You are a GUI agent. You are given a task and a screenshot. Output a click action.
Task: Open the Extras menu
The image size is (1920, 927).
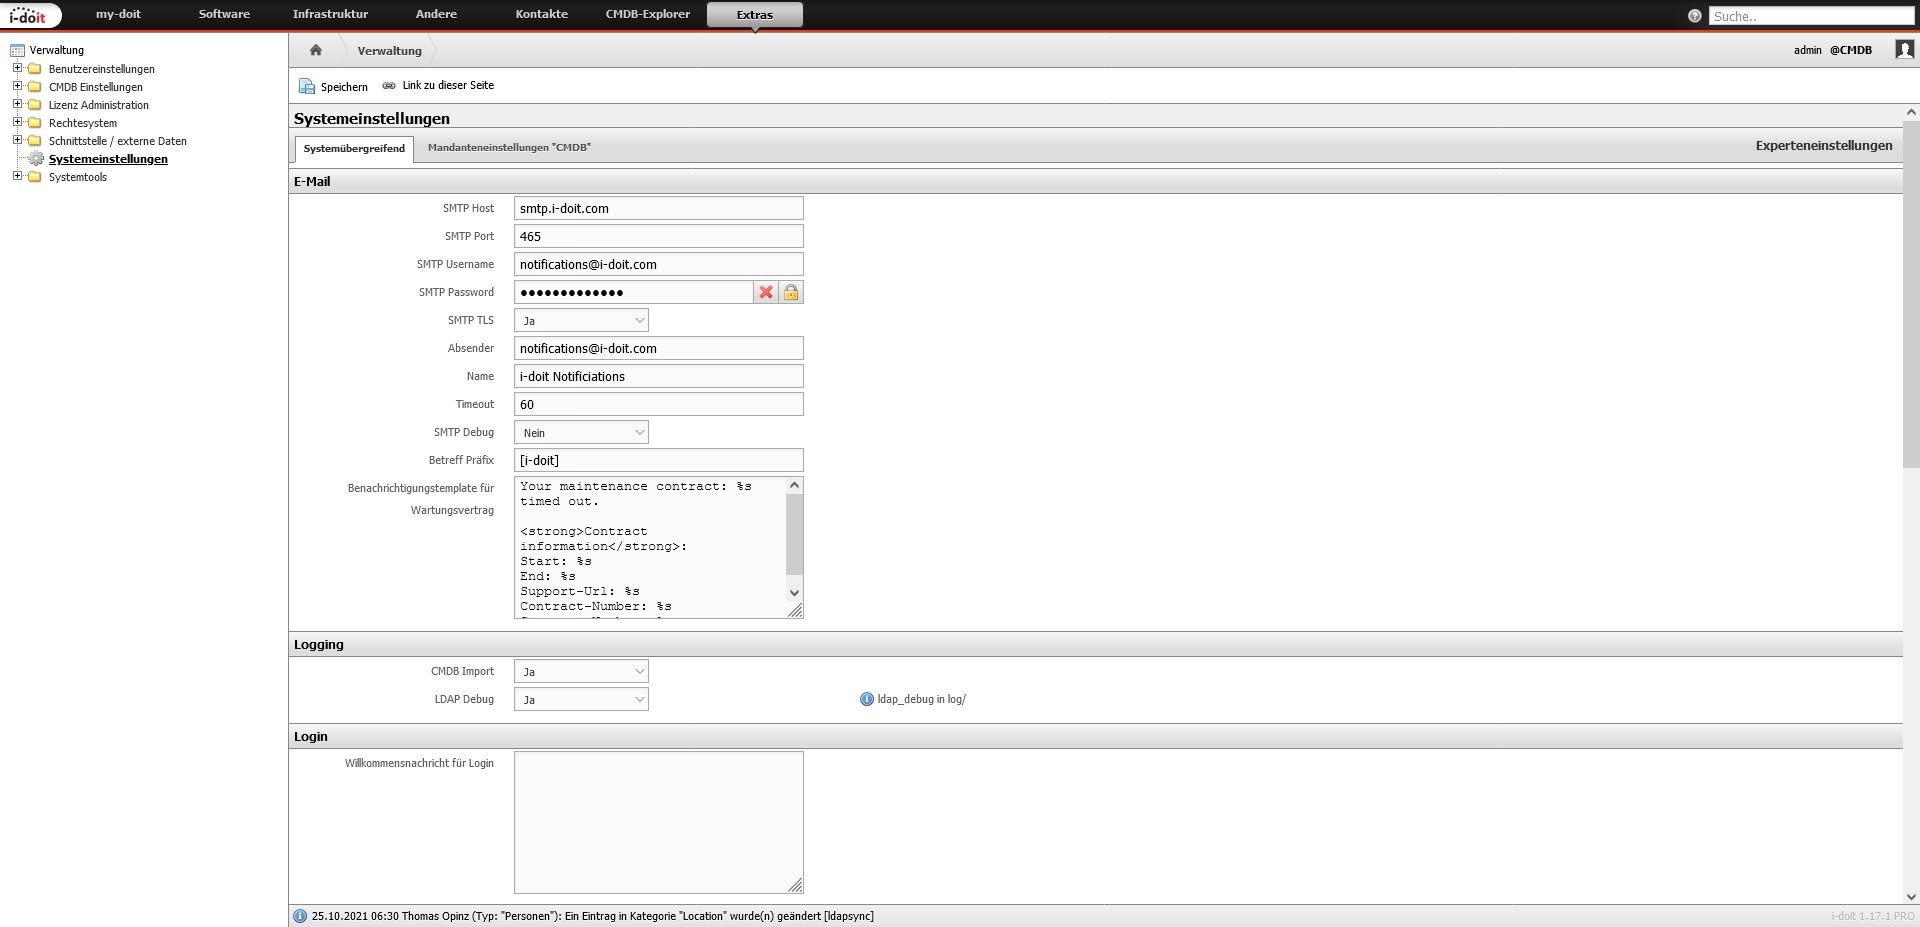[x=755, y=15]
